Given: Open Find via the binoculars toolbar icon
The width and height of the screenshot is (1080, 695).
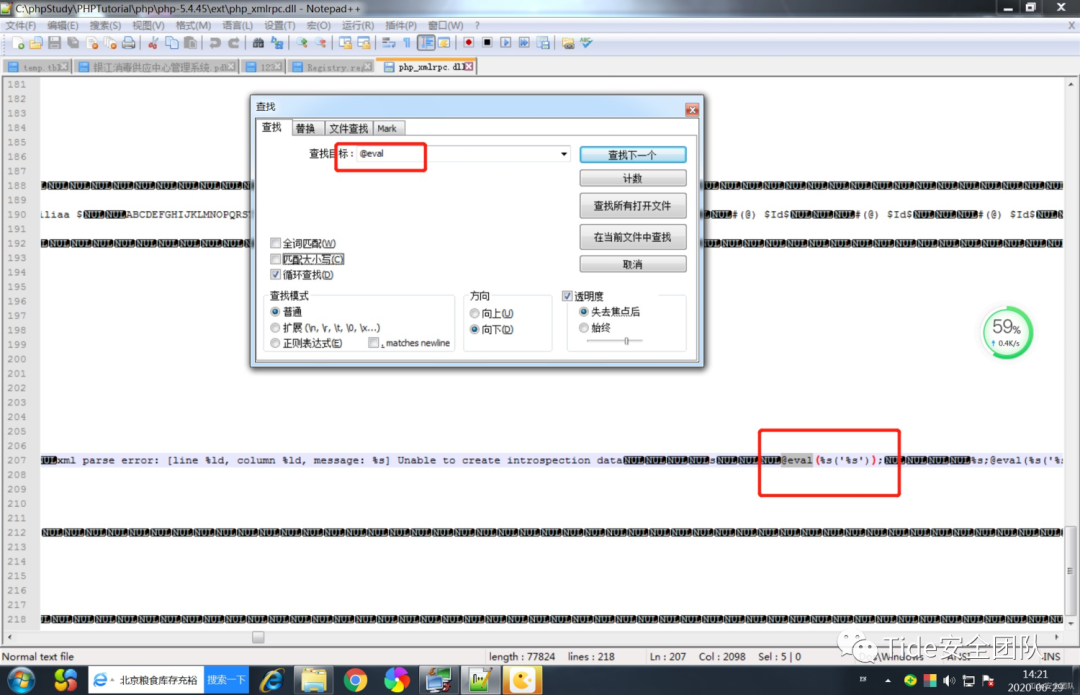Looking at the screenshot, I should click(x=258, y=43).
